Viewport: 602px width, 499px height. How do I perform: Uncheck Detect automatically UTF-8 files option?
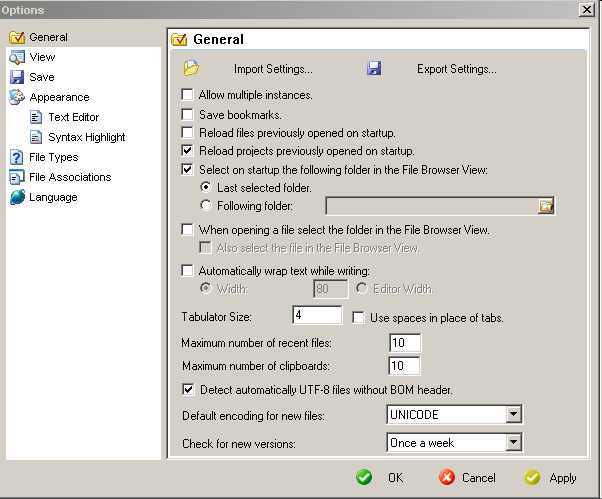coord(188,389)
